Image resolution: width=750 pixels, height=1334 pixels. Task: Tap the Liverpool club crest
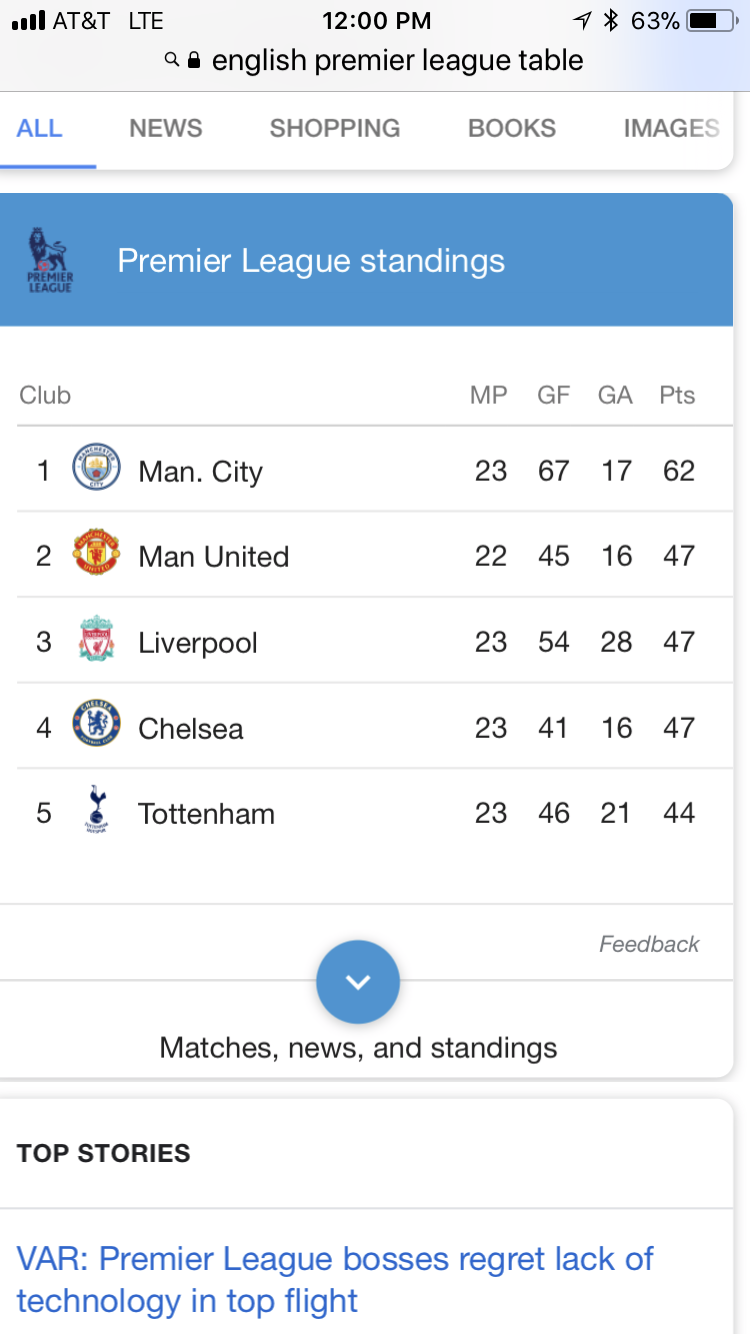96,640
